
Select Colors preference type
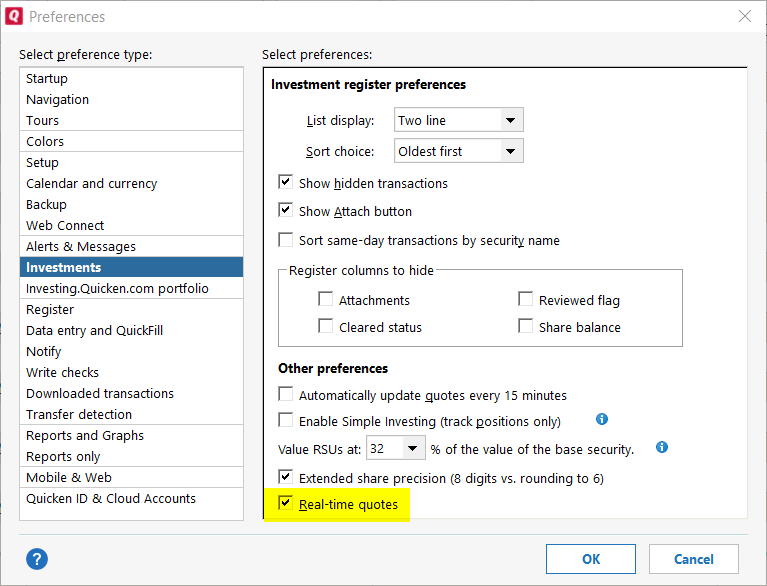click(x=131, y=141)
